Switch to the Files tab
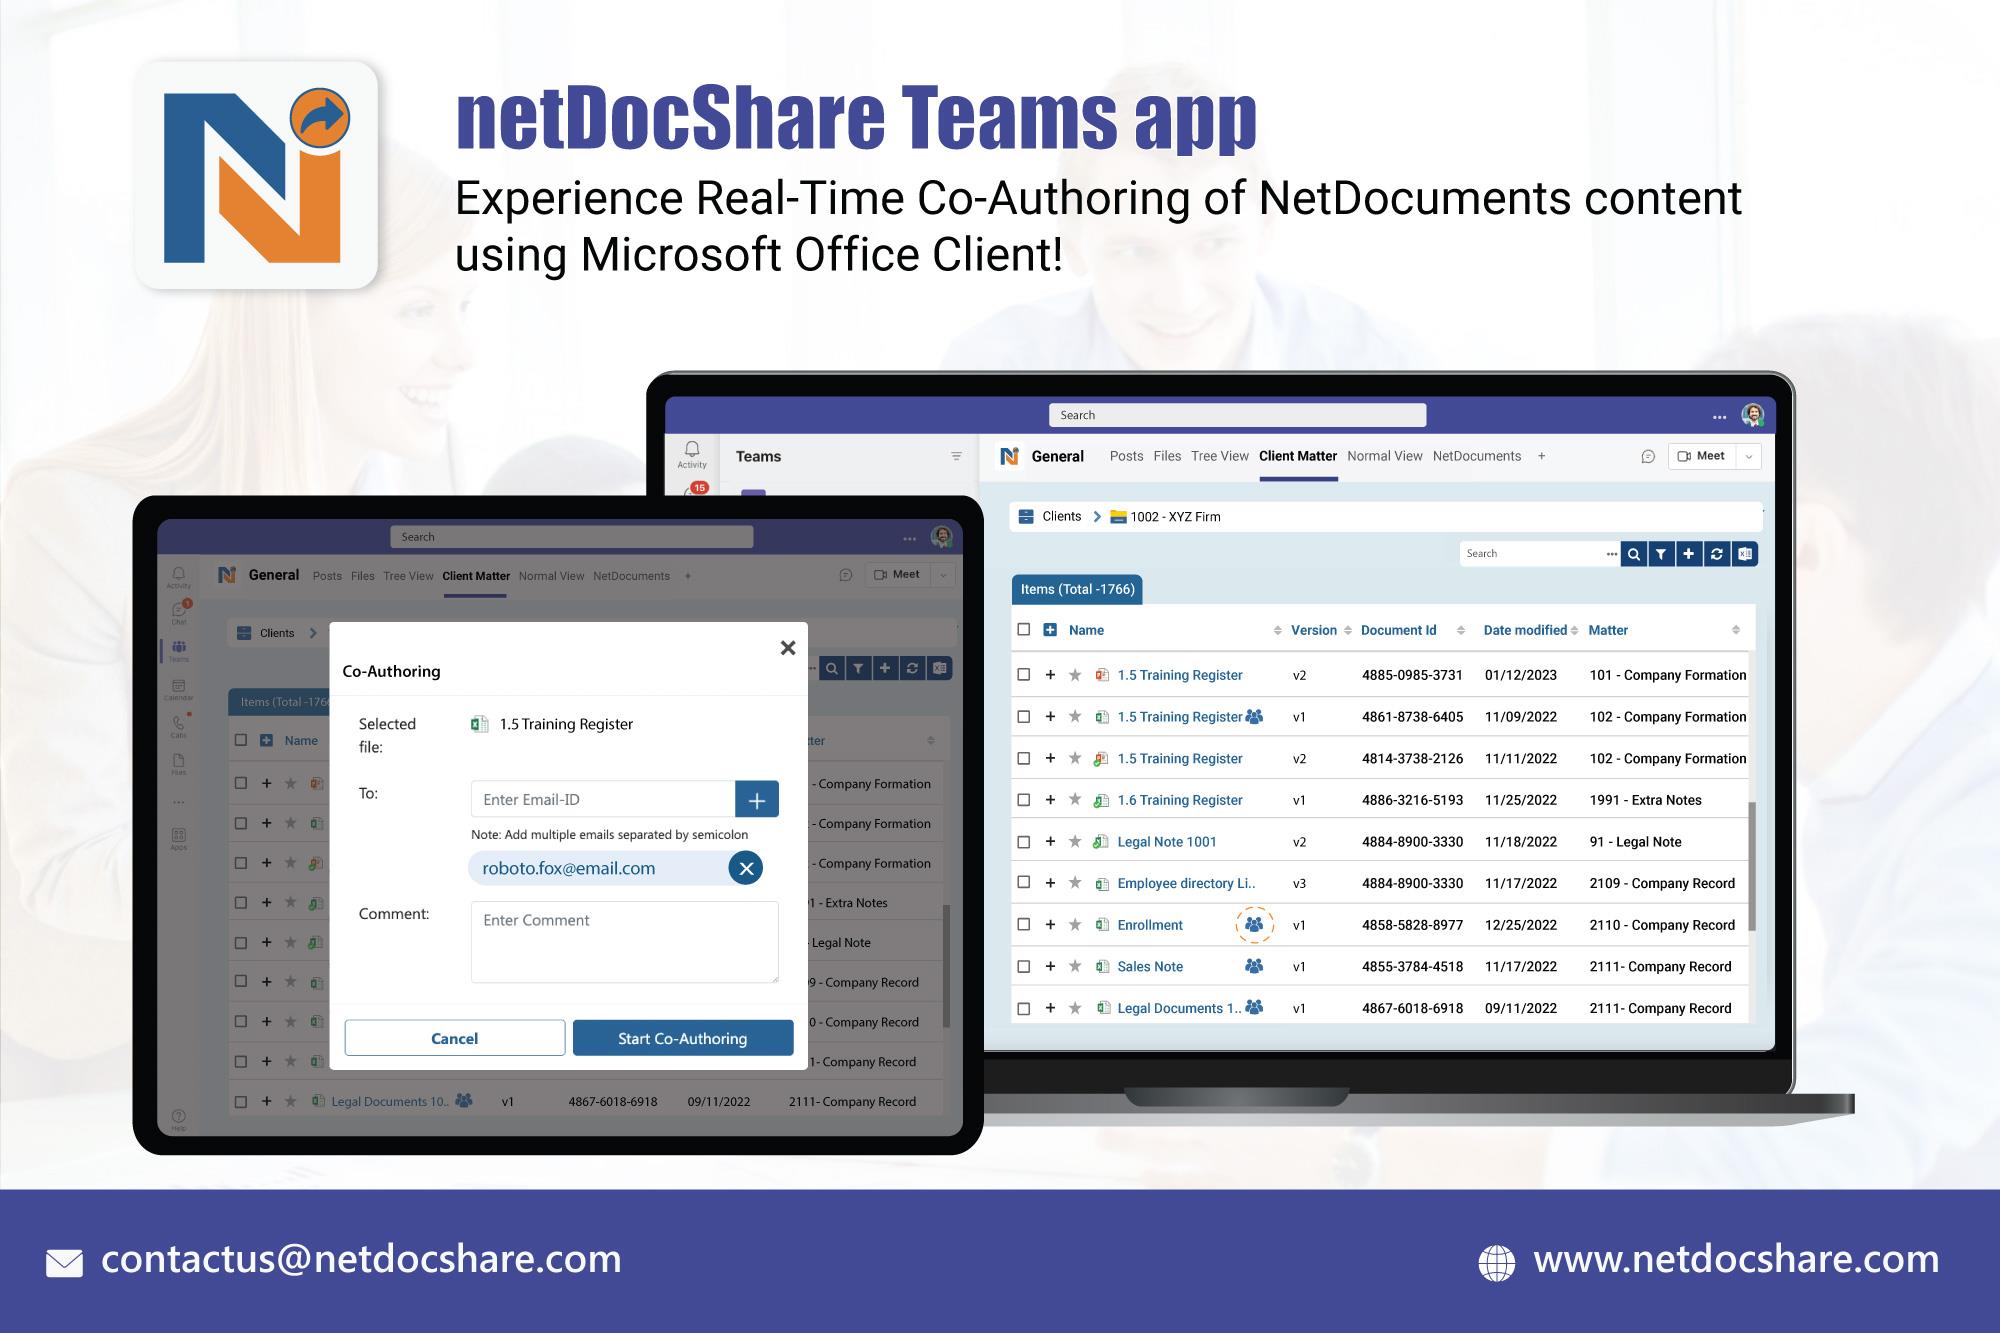Viewport: 2000px width, 1333px height. click(1166, 456)
